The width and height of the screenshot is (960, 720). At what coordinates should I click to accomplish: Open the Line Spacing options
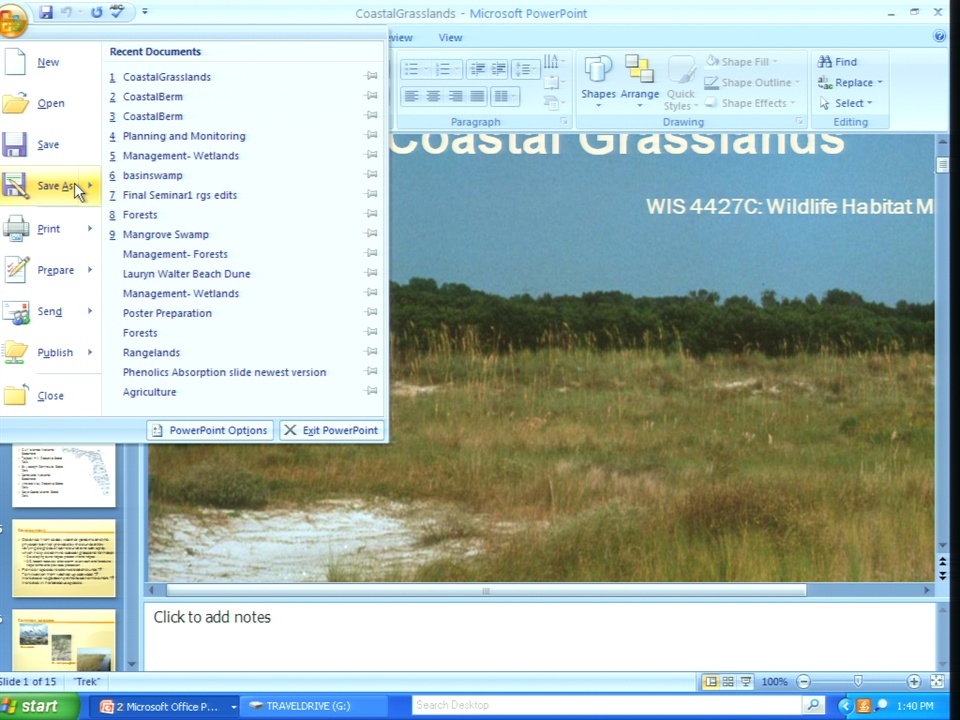[x=525, y=69]
